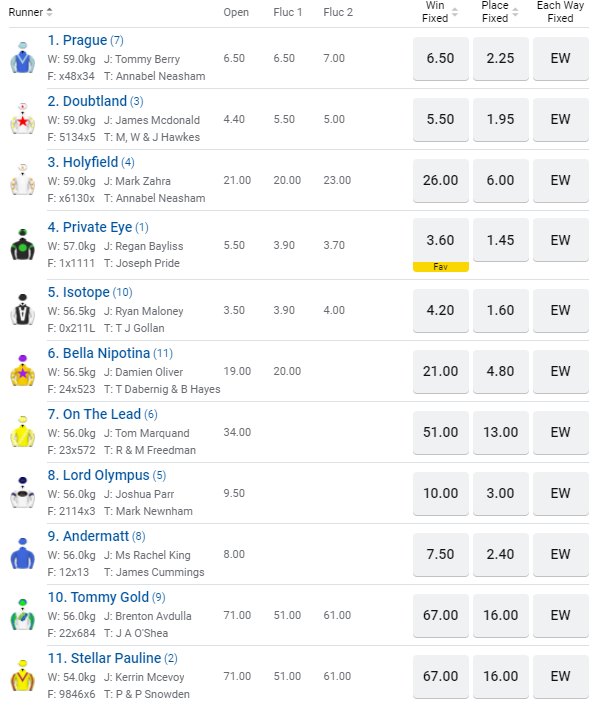
Task: Click Prague's jockey silks icon
Action: [22, 59]
